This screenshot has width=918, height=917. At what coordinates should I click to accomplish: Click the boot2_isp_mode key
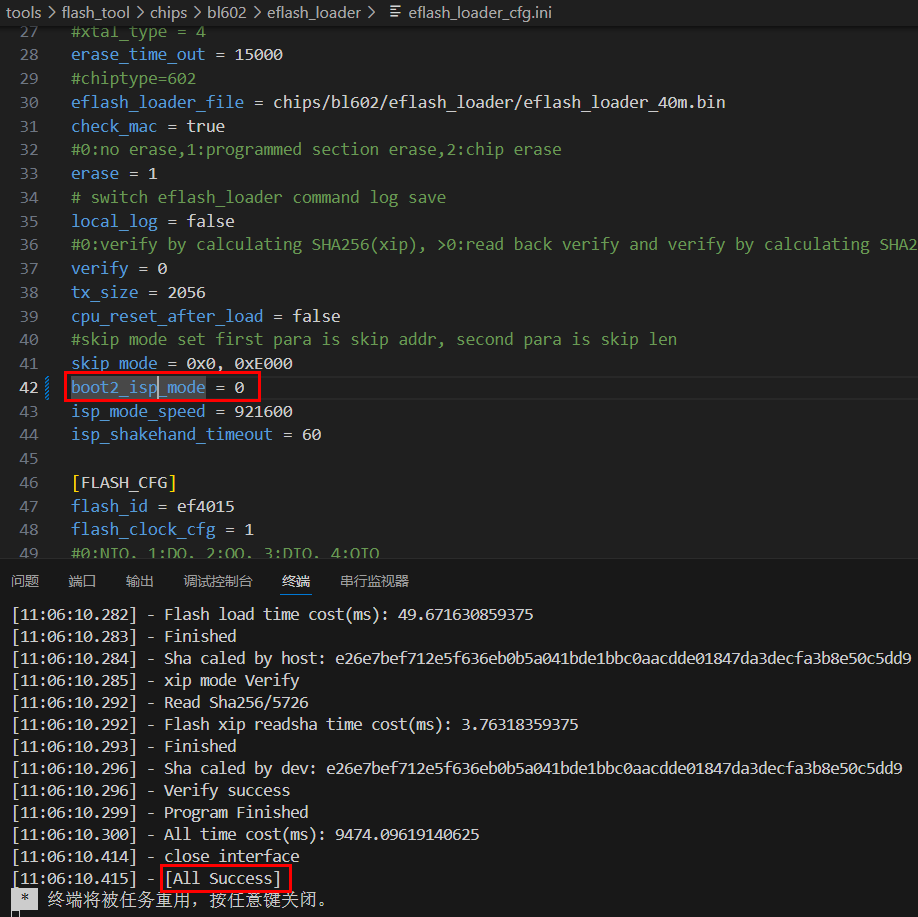coord(138,388)
